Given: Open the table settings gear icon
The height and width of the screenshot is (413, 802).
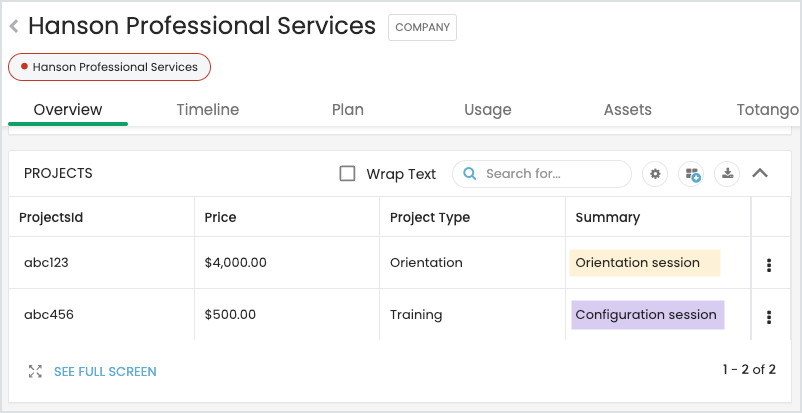Looking at the screenshot, I should (x=655, y=174).
